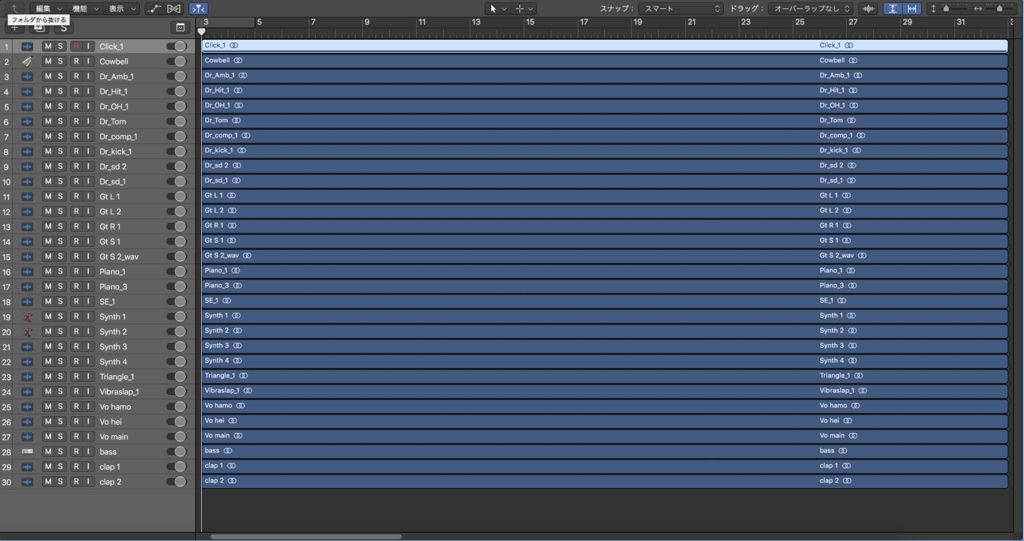
Task: Record-enable the Click_1 track
Action: point(76,46)
